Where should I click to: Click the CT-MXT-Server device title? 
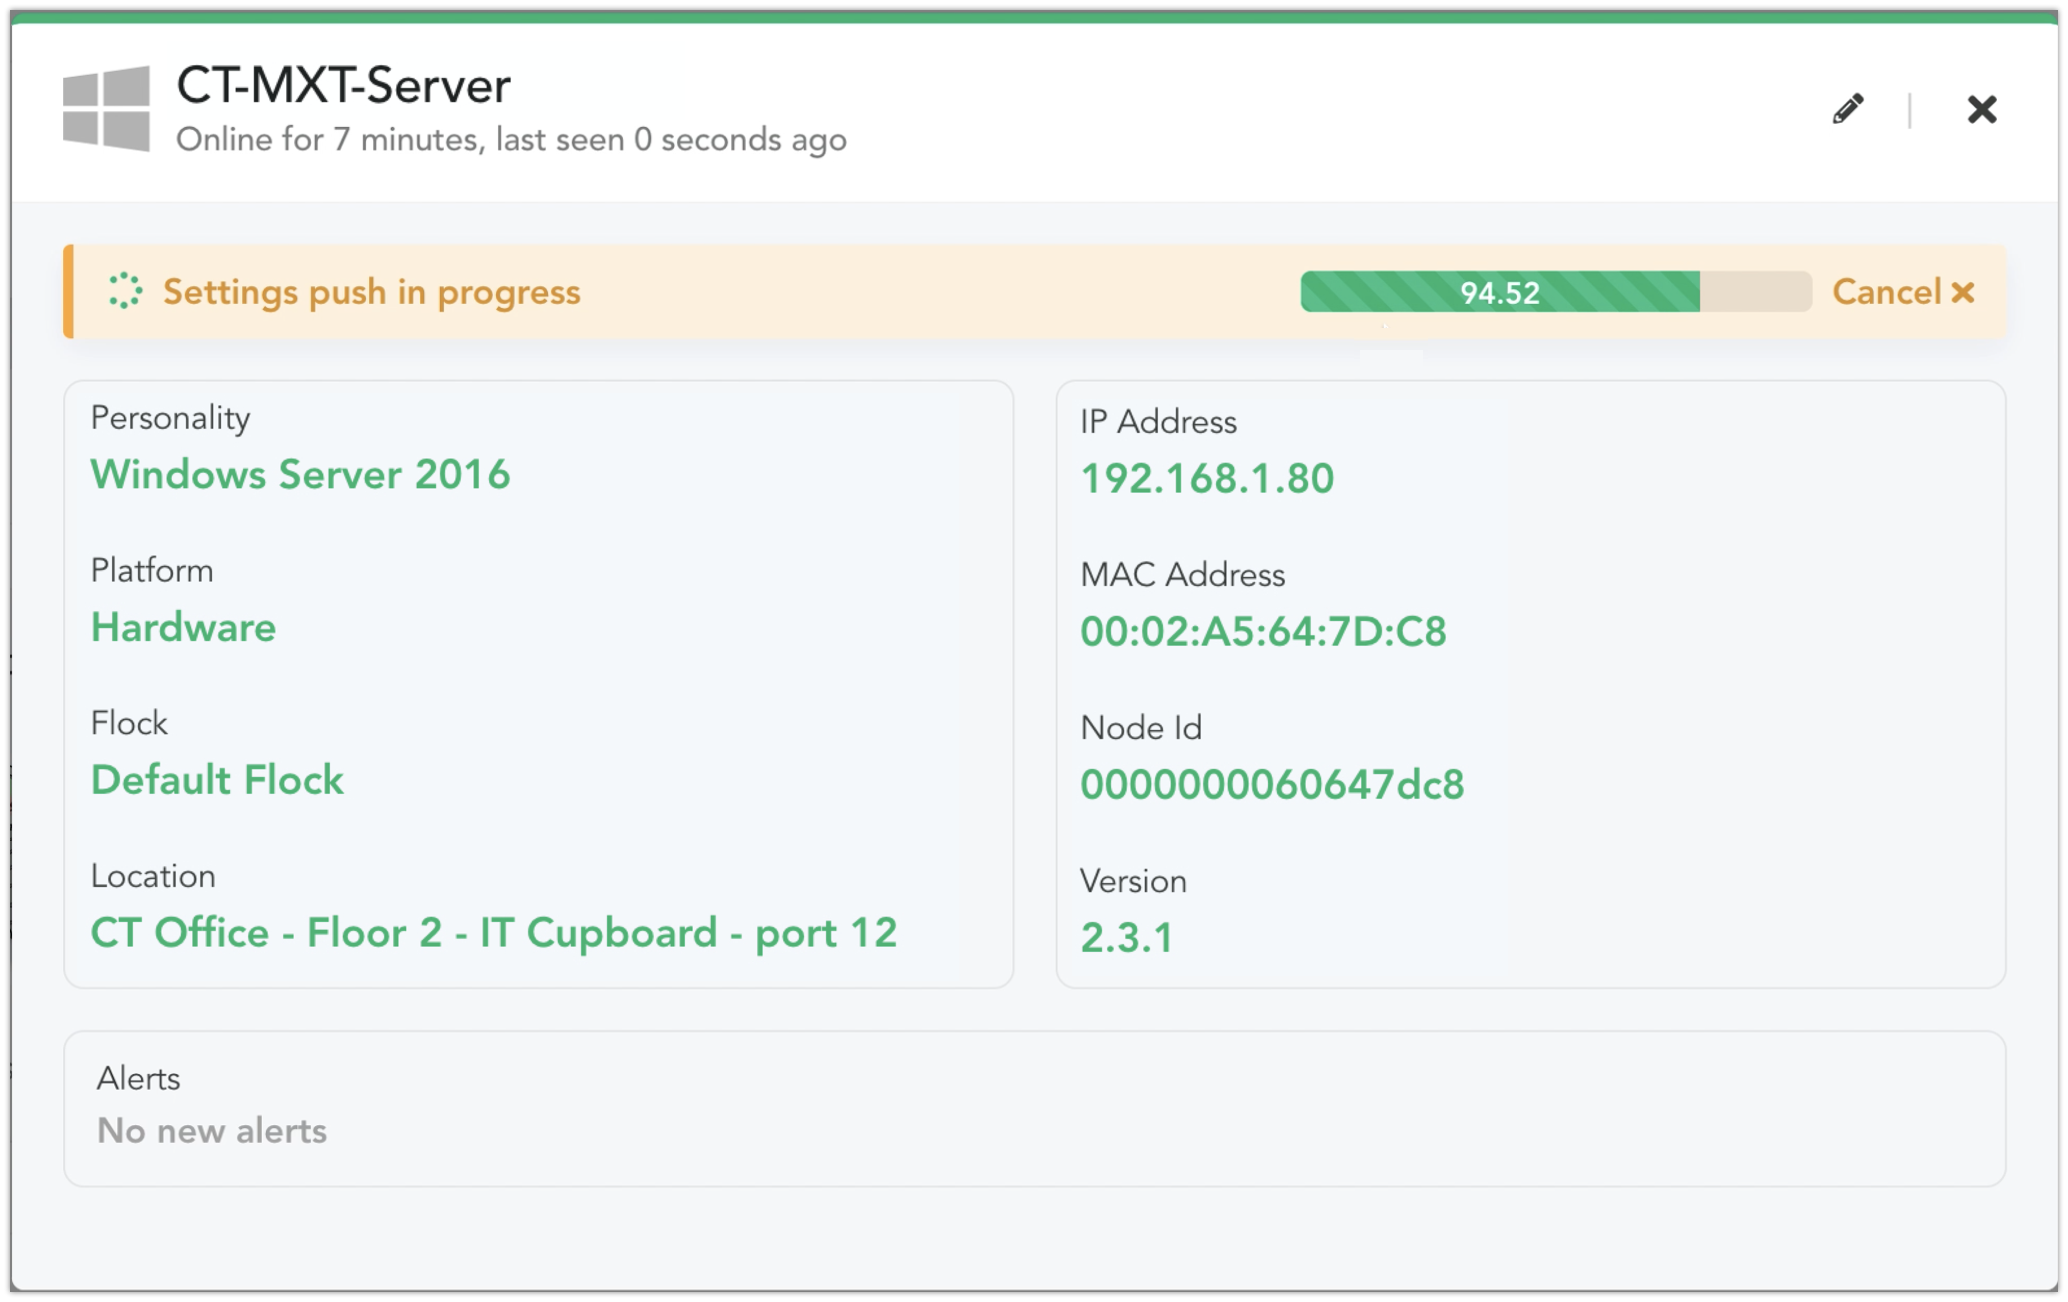coord(343,86)
